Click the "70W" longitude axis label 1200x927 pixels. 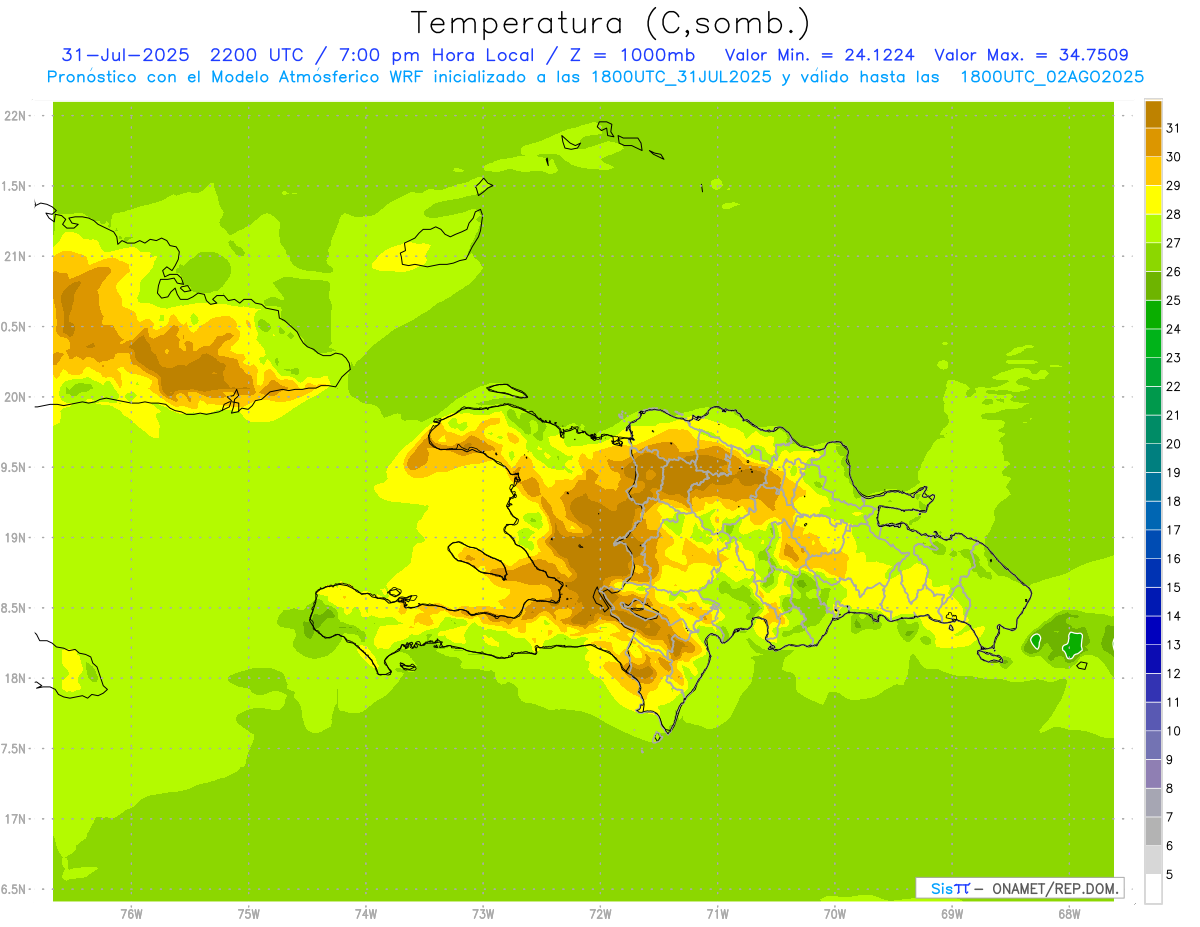point(835,914)
